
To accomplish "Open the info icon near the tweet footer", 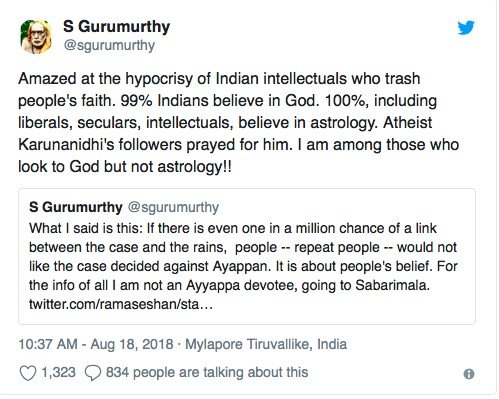I will [469, 374].
